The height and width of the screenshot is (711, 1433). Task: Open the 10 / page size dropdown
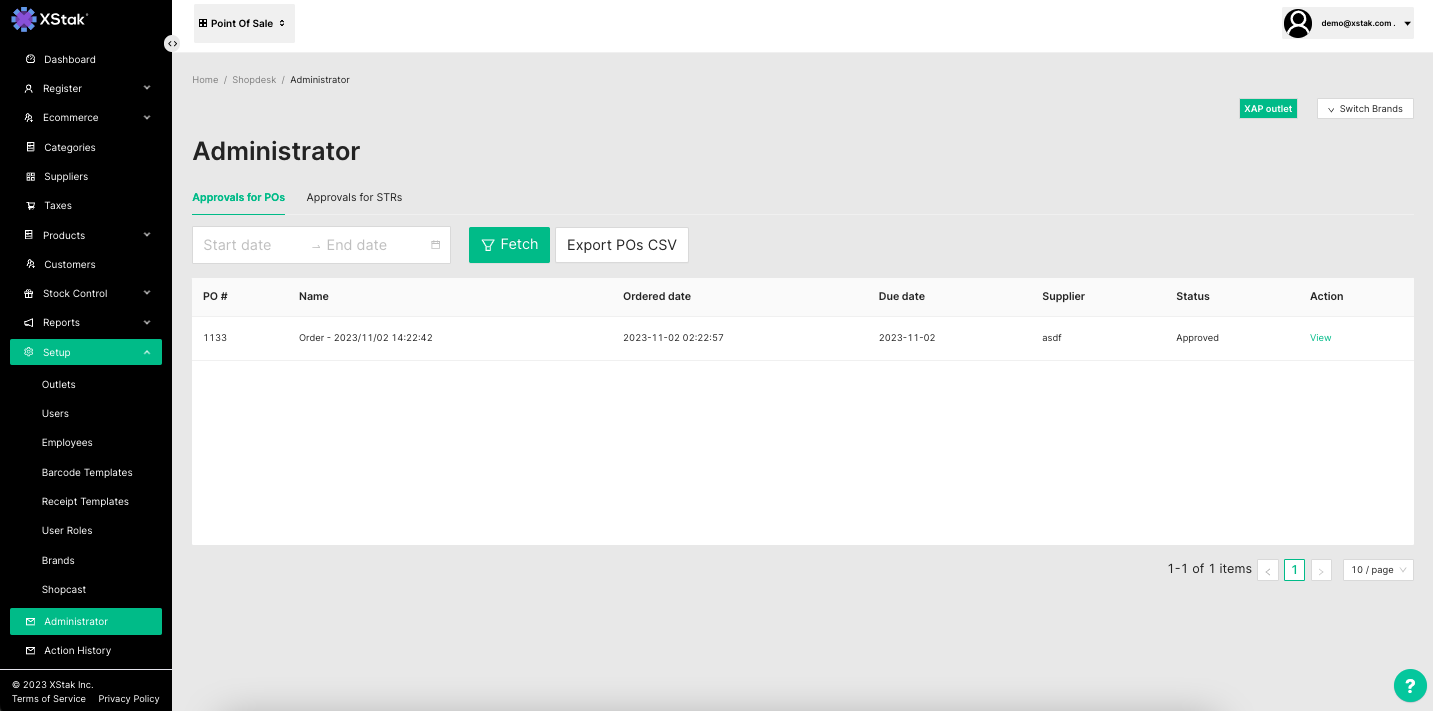tap(1377, 570)
